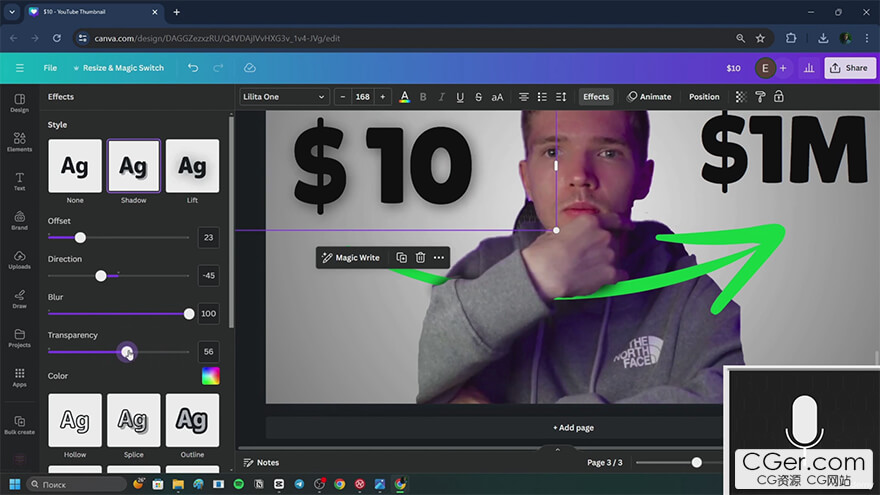880x495 pixels.
Task: Toggle uppercase text option
Action: 497,97
